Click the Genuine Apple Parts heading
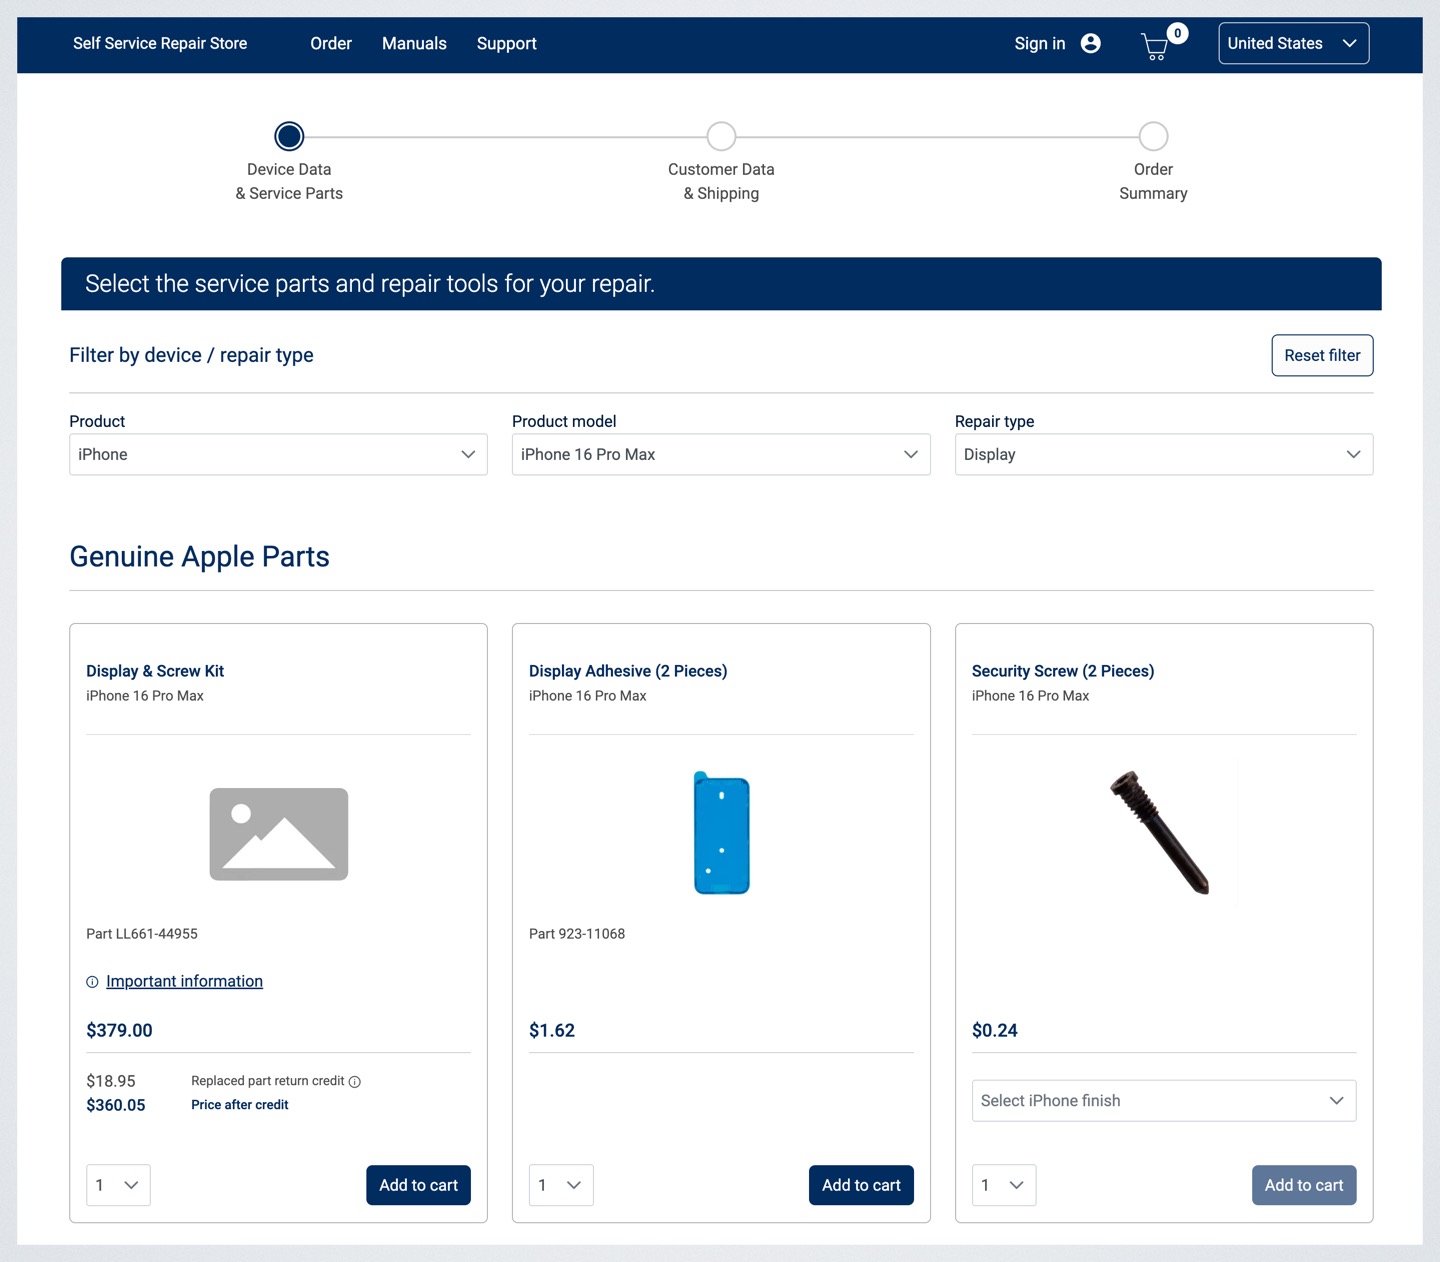 click(200, 556)
